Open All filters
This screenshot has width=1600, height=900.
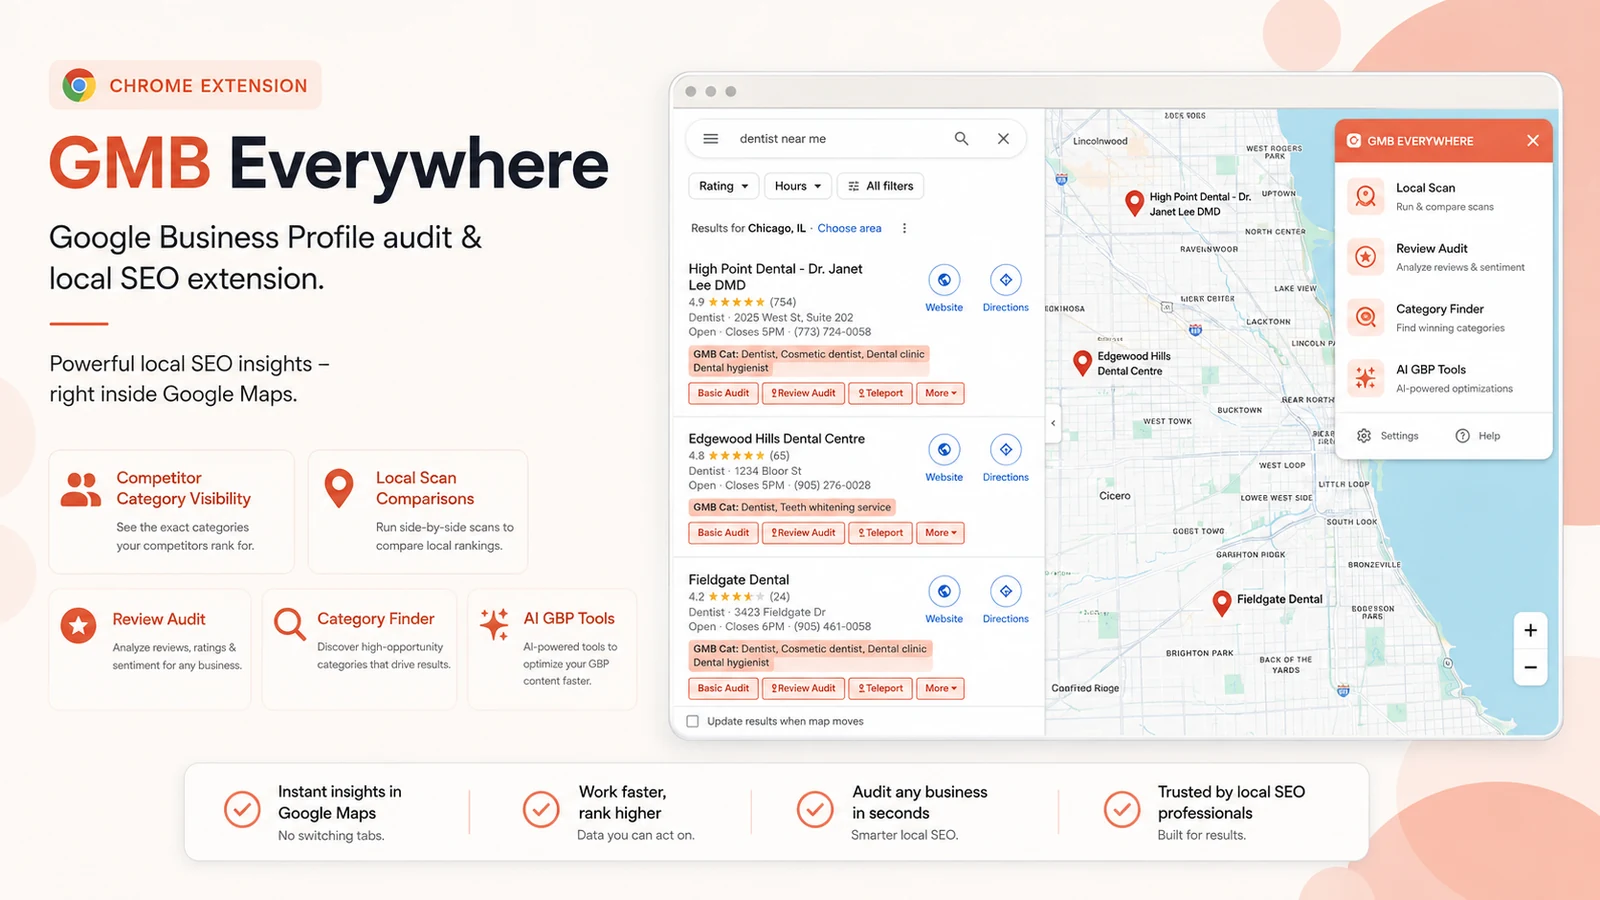(880, 186)
